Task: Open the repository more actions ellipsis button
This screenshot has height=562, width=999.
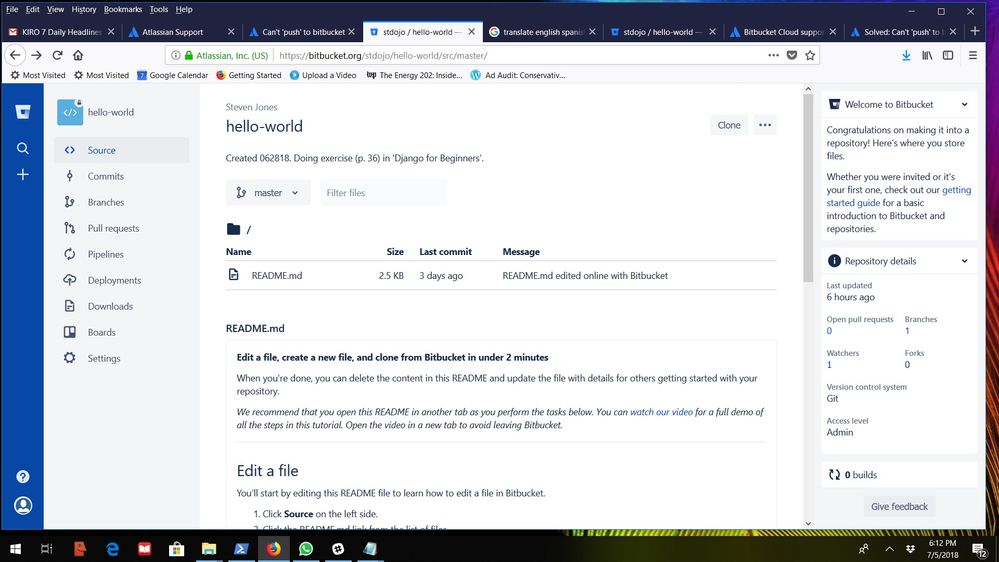Action: point(765,125)
